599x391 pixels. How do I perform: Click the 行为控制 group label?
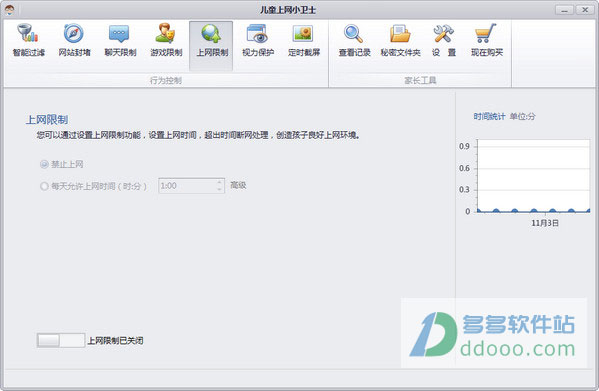(x=165, y=80)
